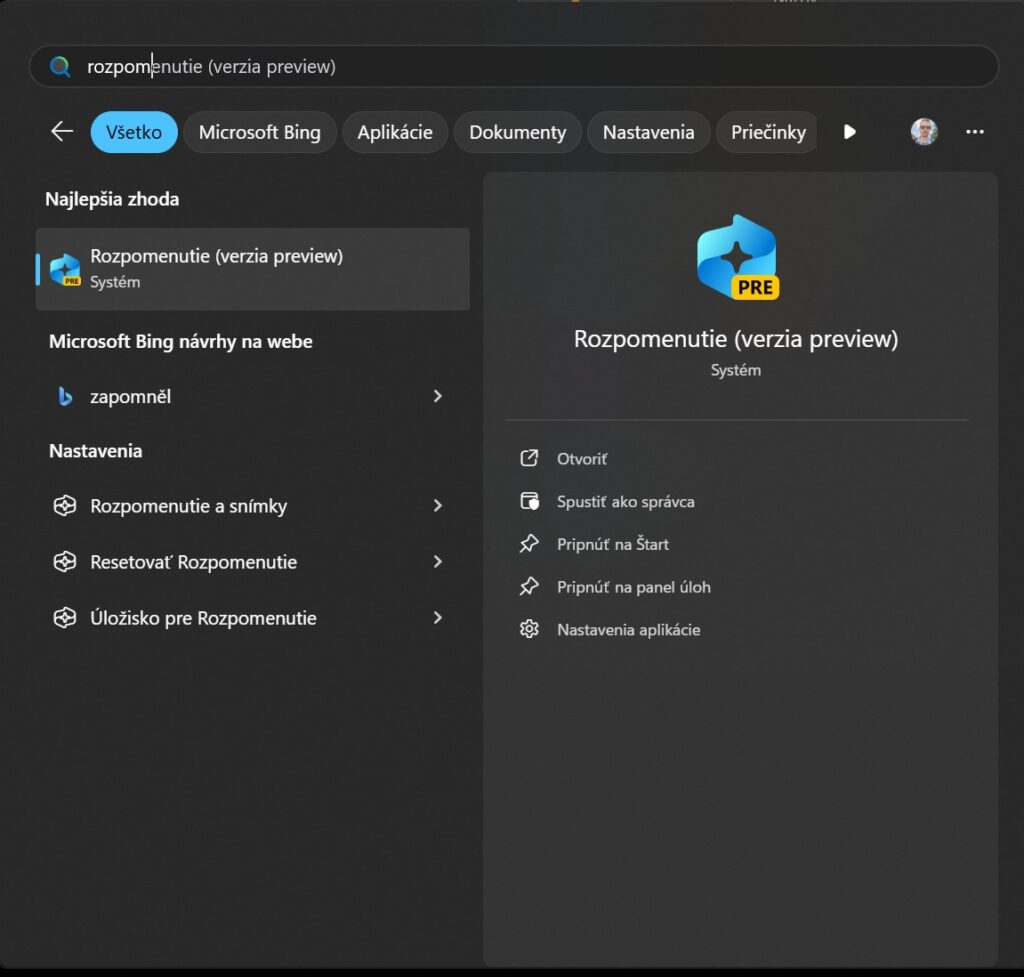1024x977 pixels.
Task: Open the Rozpomenutie best match result
Action: pyautogui.click(x=250, y=268)
